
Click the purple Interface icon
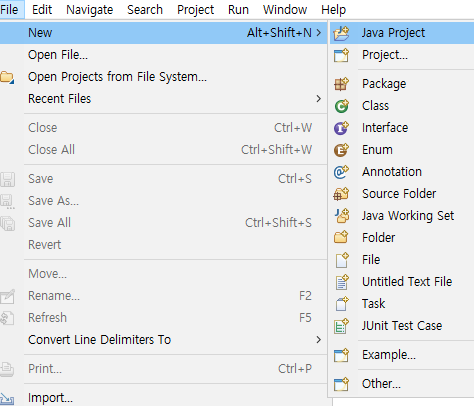click(x=341, y=128)
